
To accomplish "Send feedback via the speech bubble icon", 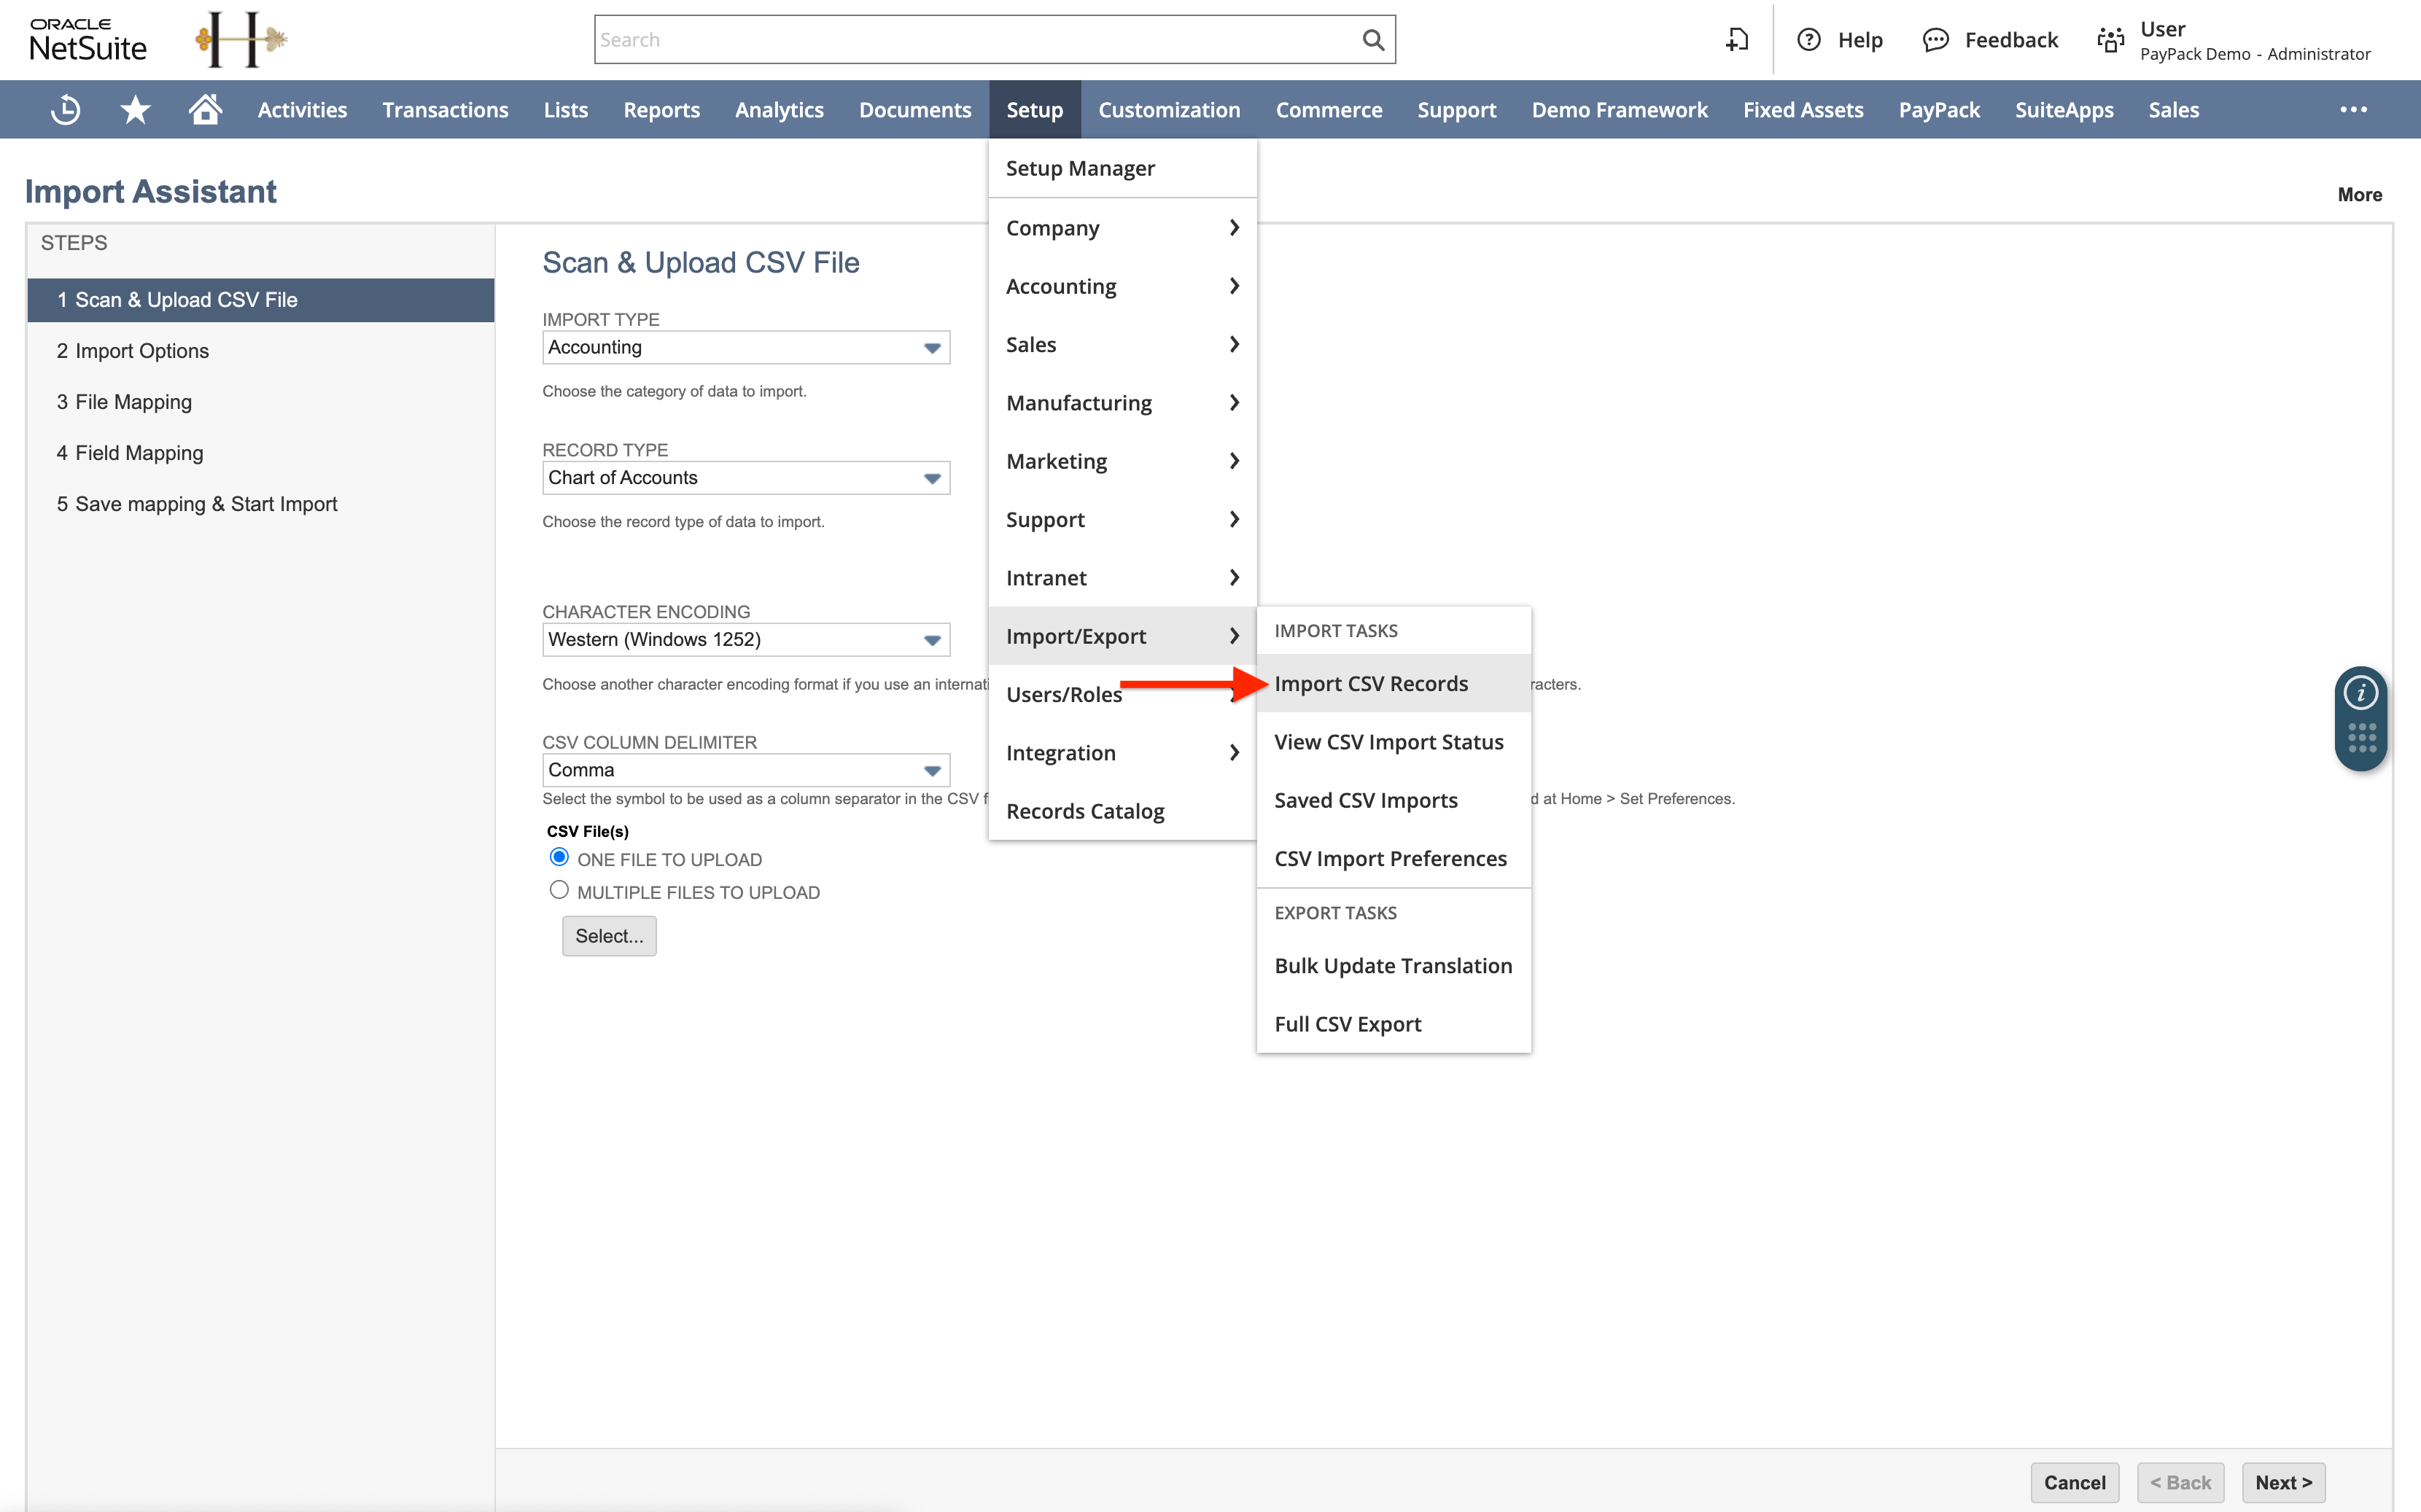I will pyautogui.click(x=1937, y=39).
